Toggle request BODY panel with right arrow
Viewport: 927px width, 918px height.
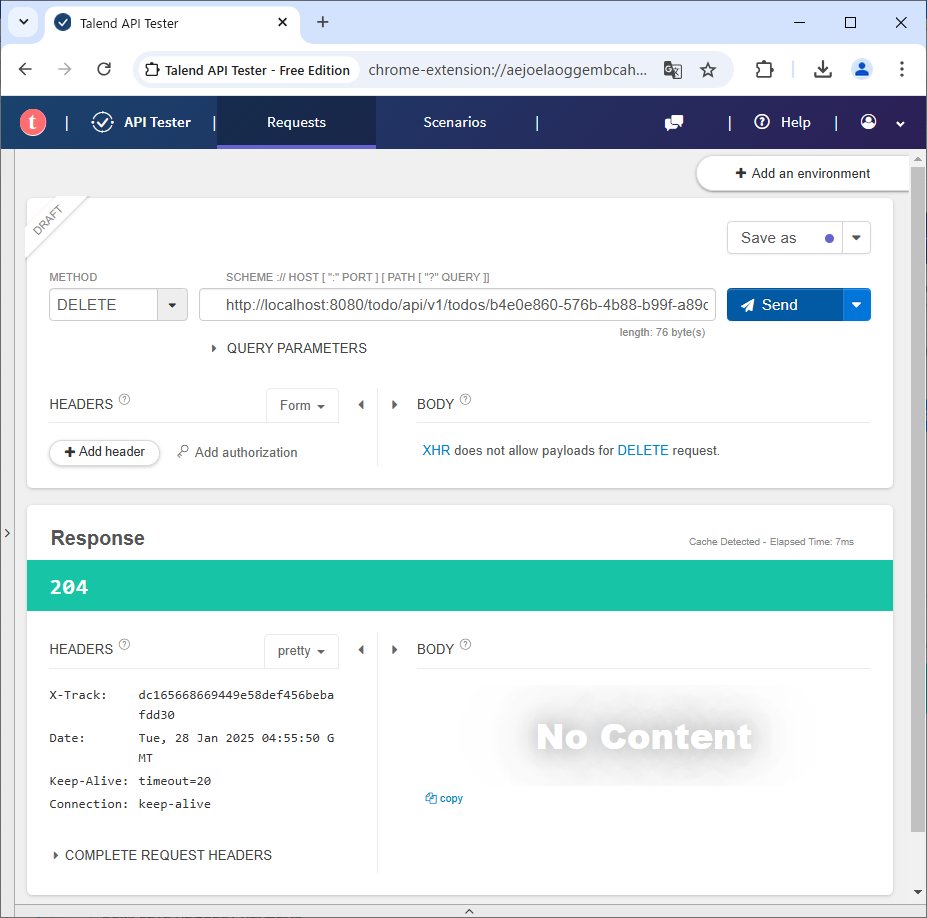[x=395, y=405]
